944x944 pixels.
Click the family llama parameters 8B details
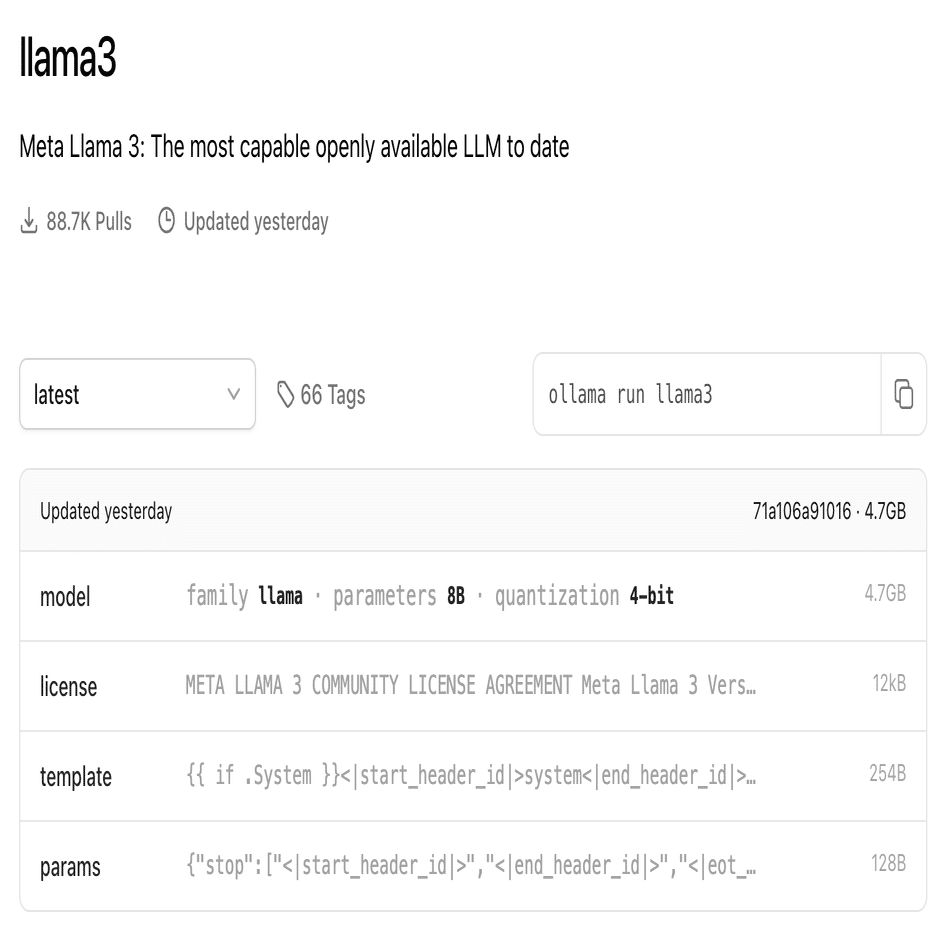point(430,597)
